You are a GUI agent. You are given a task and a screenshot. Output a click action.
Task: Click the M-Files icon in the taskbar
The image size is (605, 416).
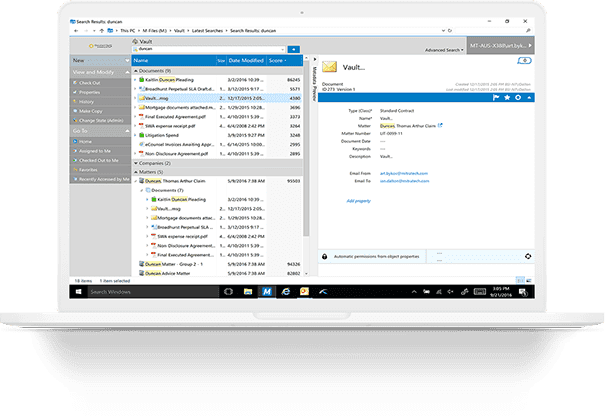coord(267,292)
